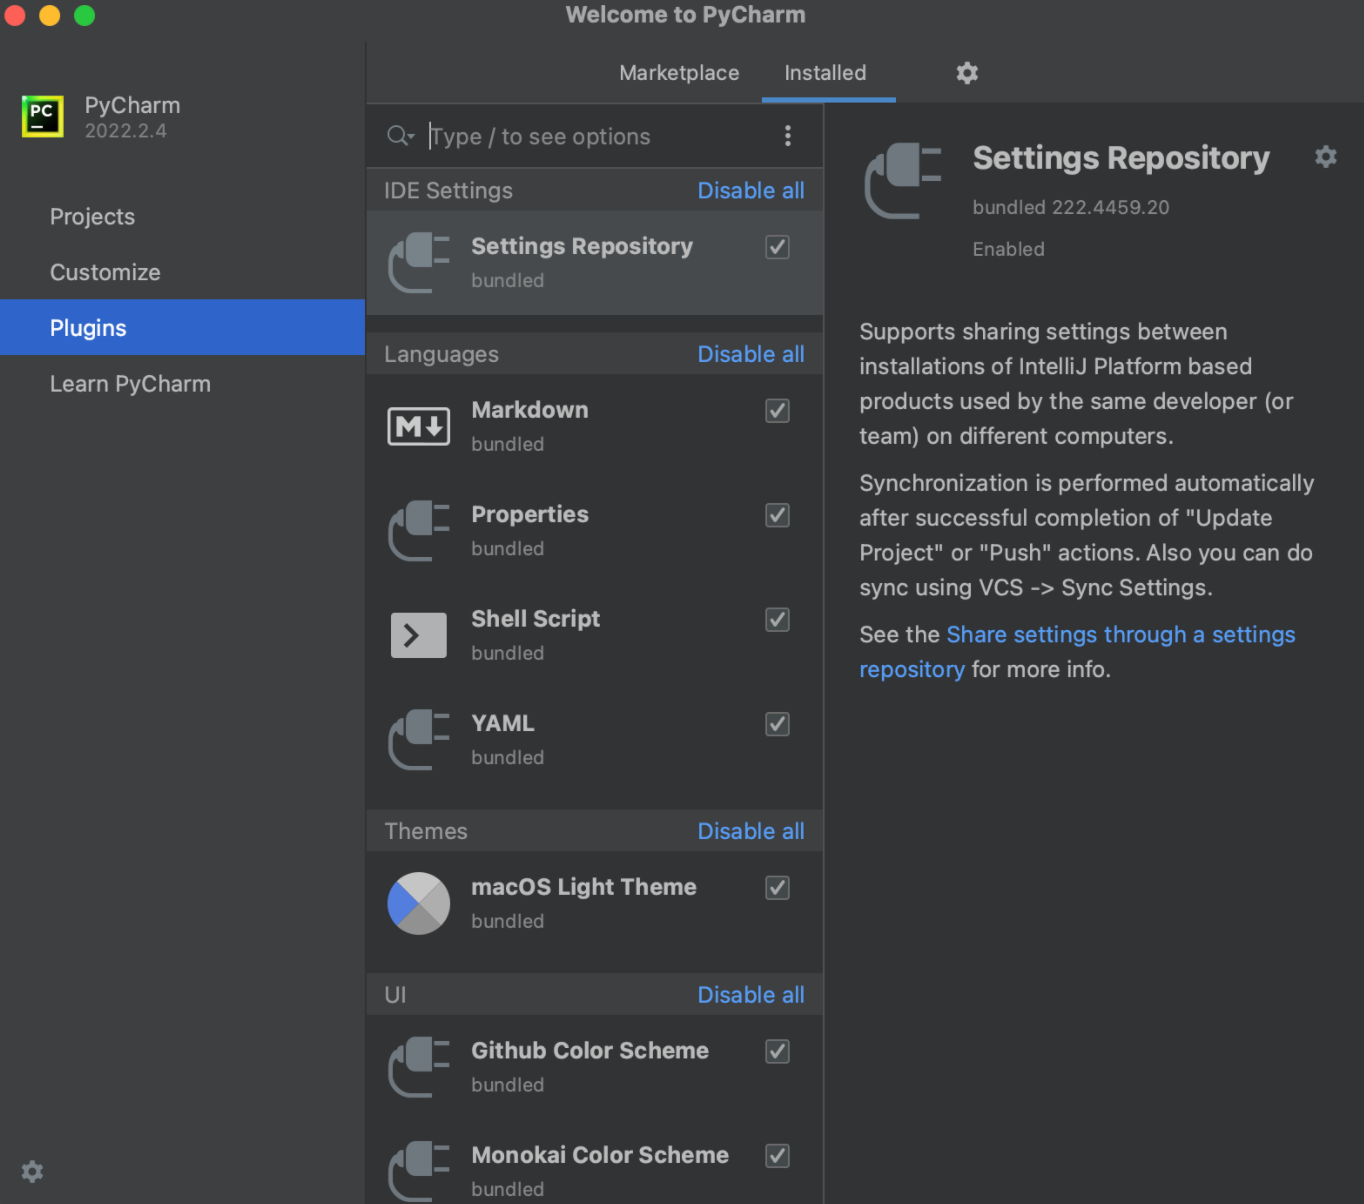Open plugin manager gear beside Installed tab

967,73
